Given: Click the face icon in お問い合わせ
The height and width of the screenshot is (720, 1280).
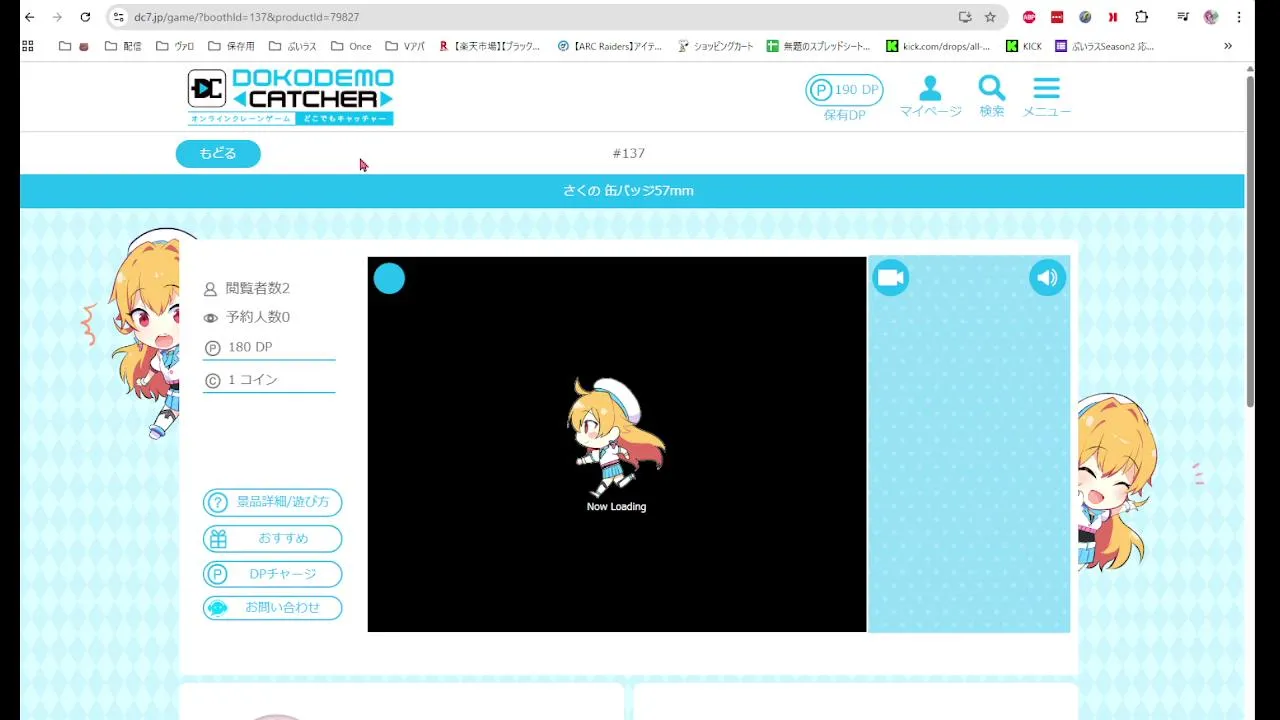Looking at the screenshot, I should click(x=217, y=607).
